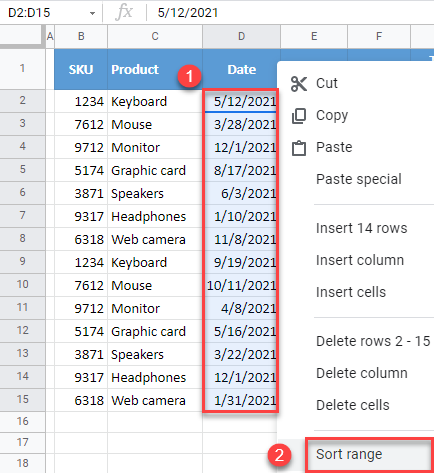Click the SKU header cell
434x473 pixels.
pos(81,69)
